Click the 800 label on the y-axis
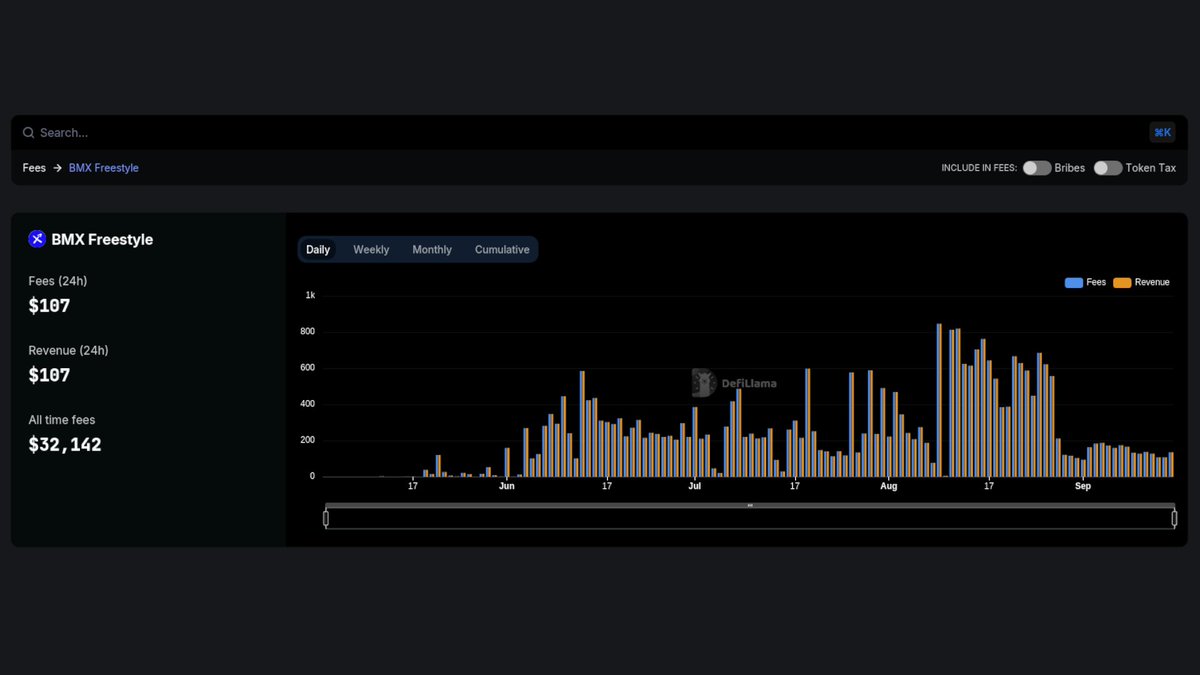 tap(308, 332)
